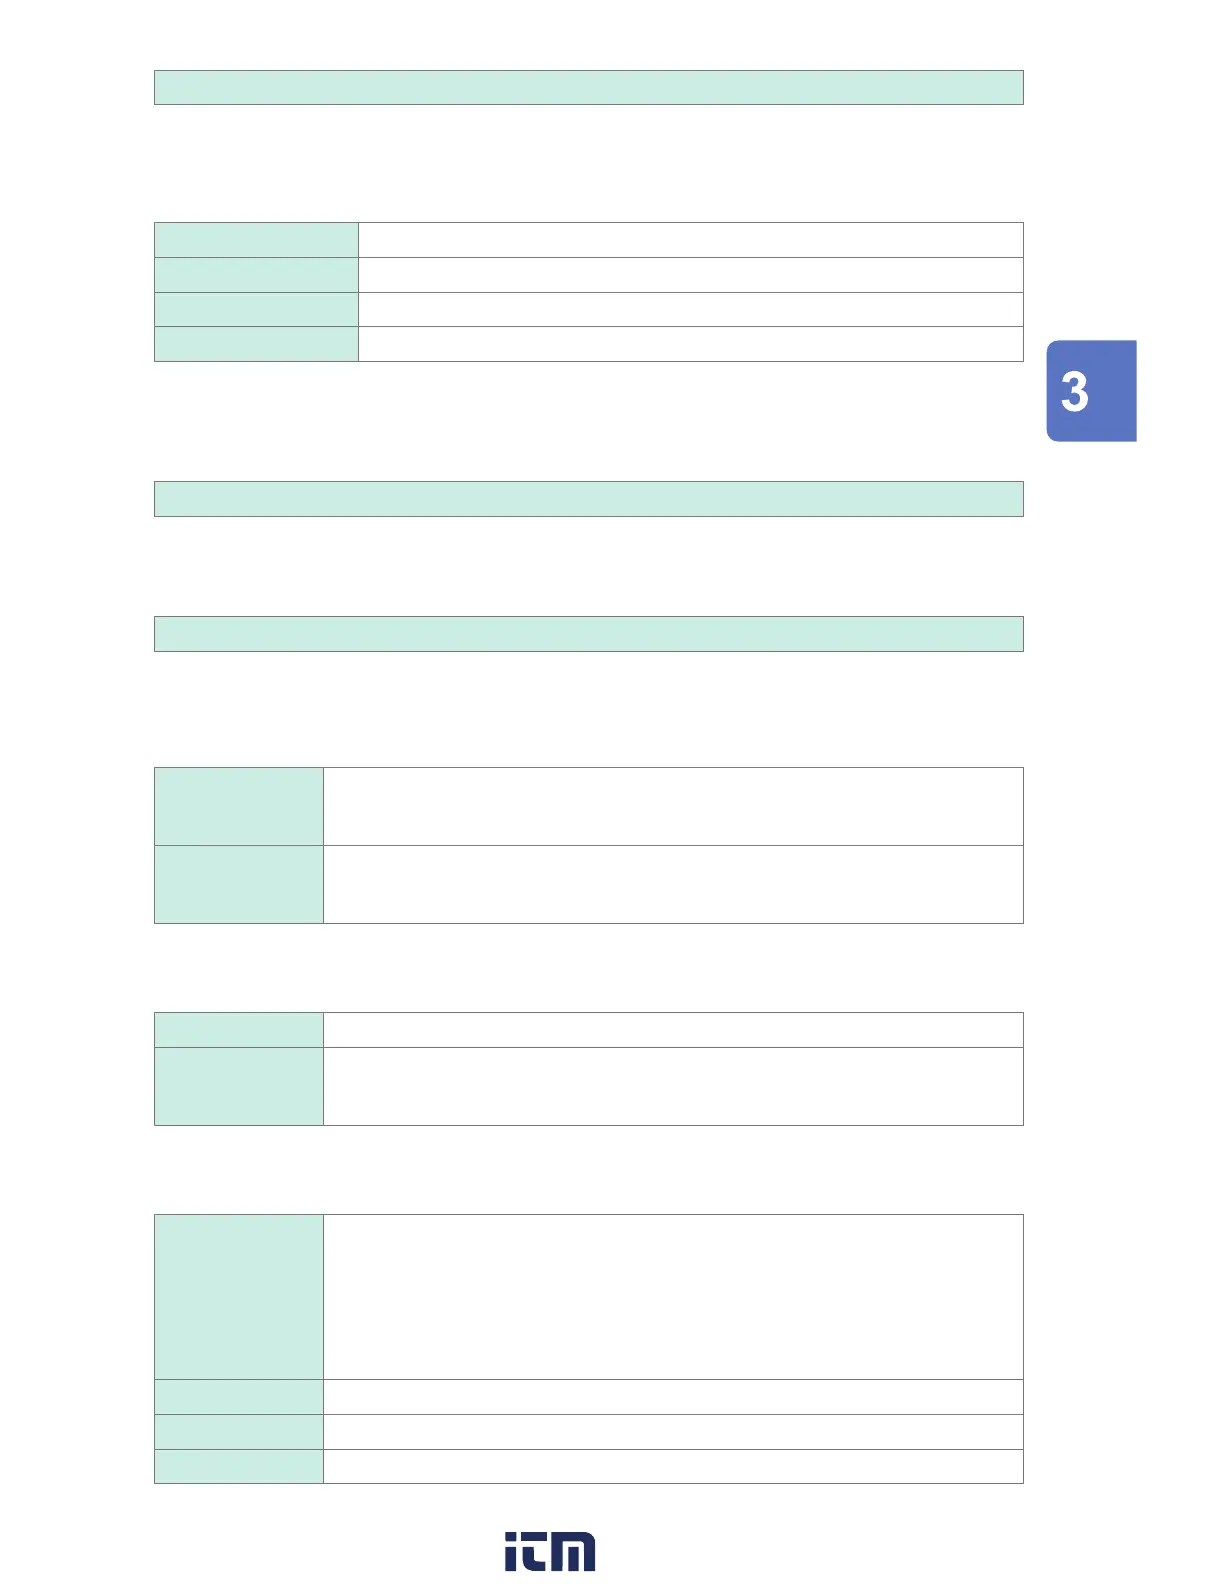Click the green header bar beneath the chapter tab
This screenshot has width=1224, height=1584.
pyautogui.click(x=588, y=499)
